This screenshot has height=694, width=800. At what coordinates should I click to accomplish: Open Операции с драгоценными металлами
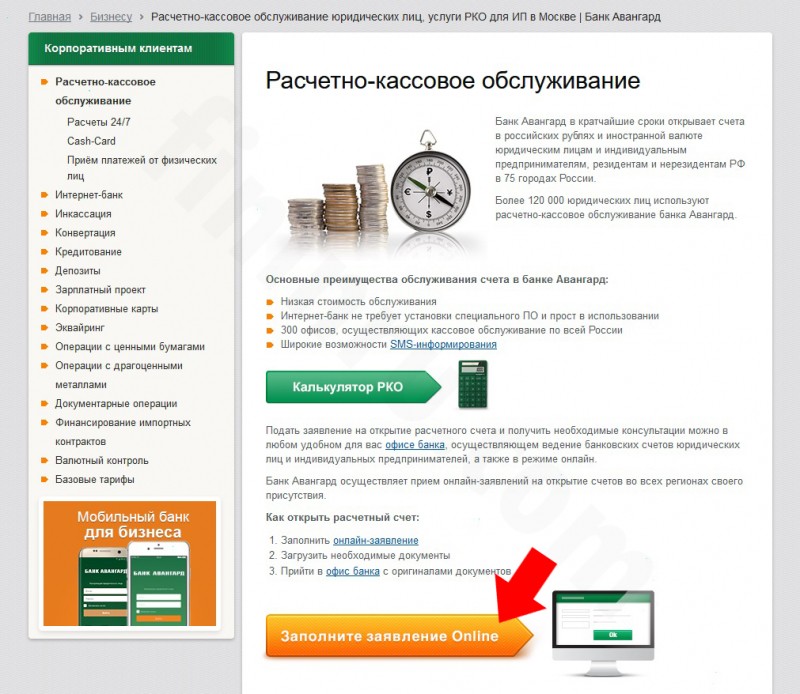pyautogui.click(x=119, y=375)
